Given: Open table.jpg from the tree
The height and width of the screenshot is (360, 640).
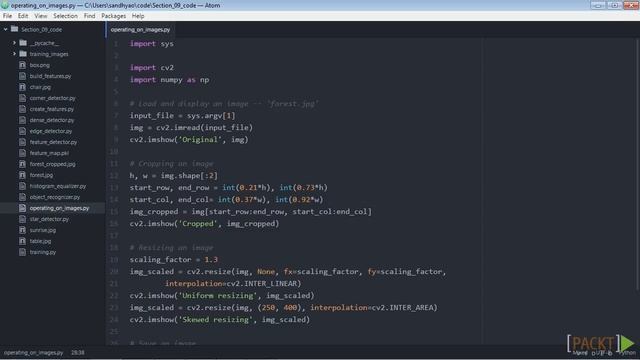Looking at the screenshot, I should coord(40,242).
